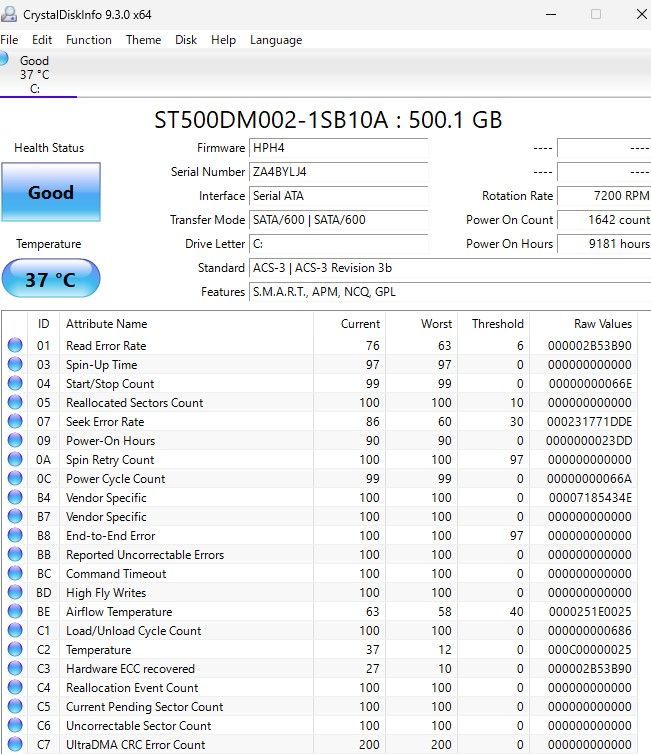The image size is (651, 754).
Task: Open the Disk menu
Action: (x=186, y=40)
